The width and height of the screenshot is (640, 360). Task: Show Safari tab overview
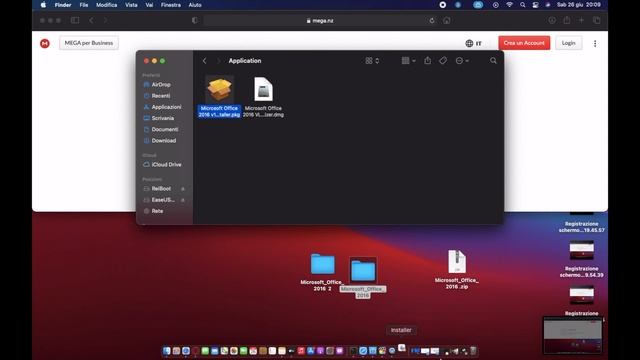click(x=596, y=20)
